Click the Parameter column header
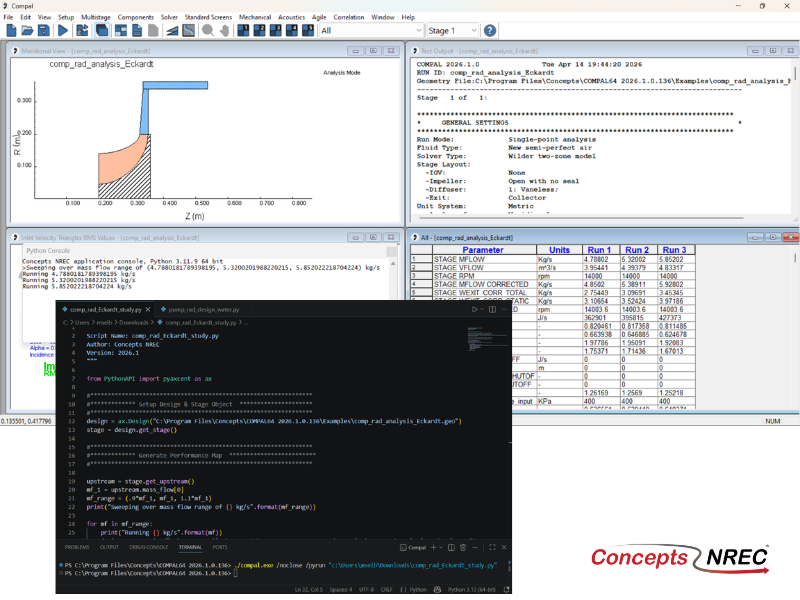The image size is (800, 600). click(484, 250)
